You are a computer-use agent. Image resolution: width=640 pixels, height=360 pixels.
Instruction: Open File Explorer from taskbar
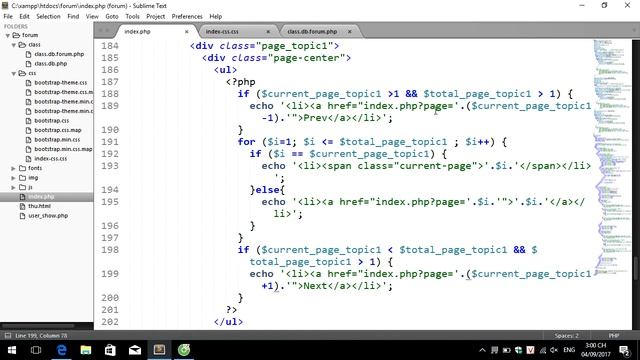pyautogui.click(x=86, y=350)
